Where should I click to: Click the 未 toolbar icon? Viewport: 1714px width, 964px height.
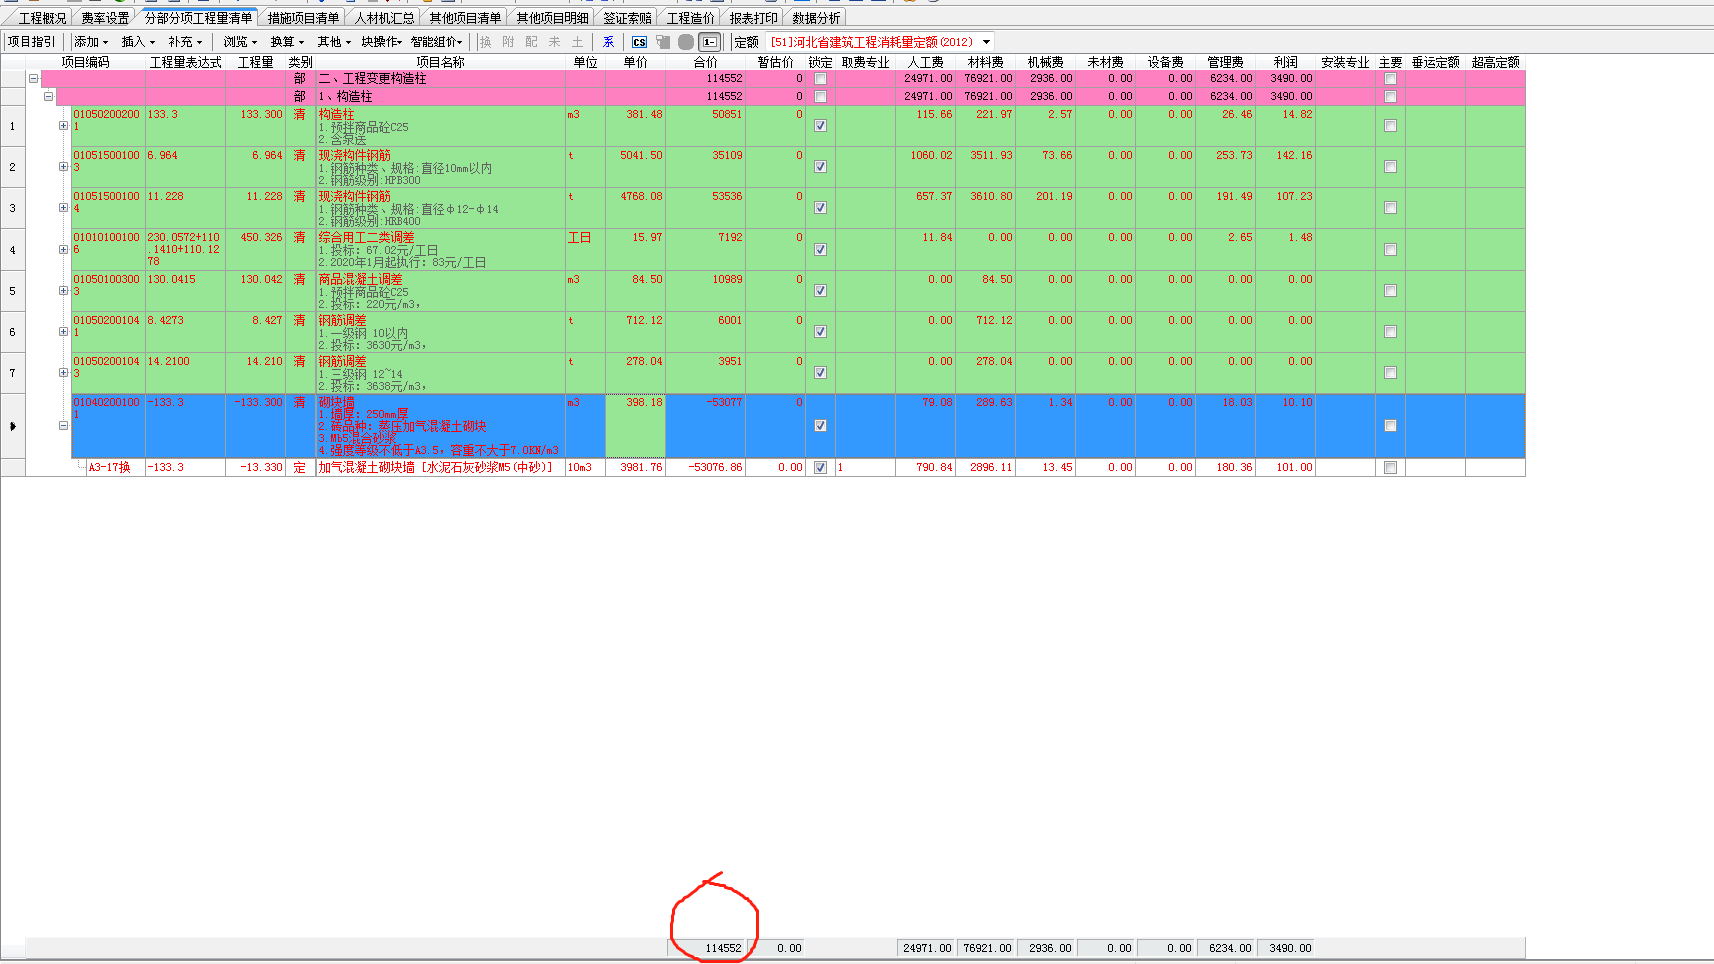pyautogui.click(x=554, y=42)
